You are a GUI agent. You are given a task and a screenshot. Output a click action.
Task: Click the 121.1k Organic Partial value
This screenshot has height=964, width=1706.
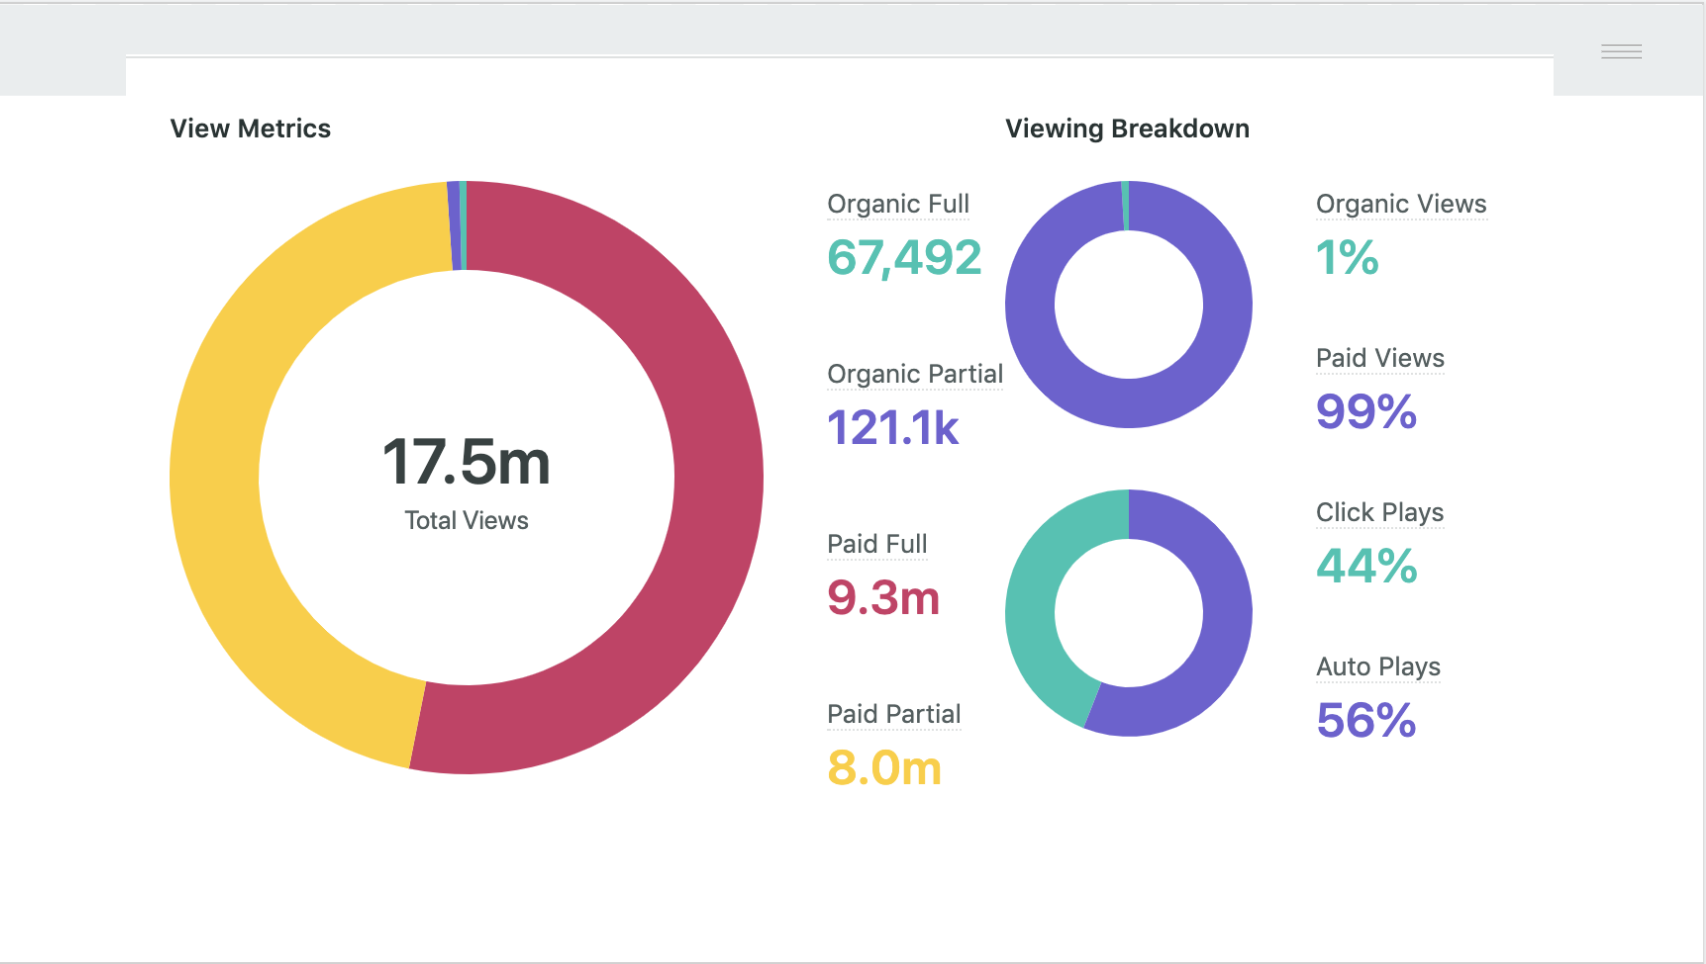[x=893, y=428]
